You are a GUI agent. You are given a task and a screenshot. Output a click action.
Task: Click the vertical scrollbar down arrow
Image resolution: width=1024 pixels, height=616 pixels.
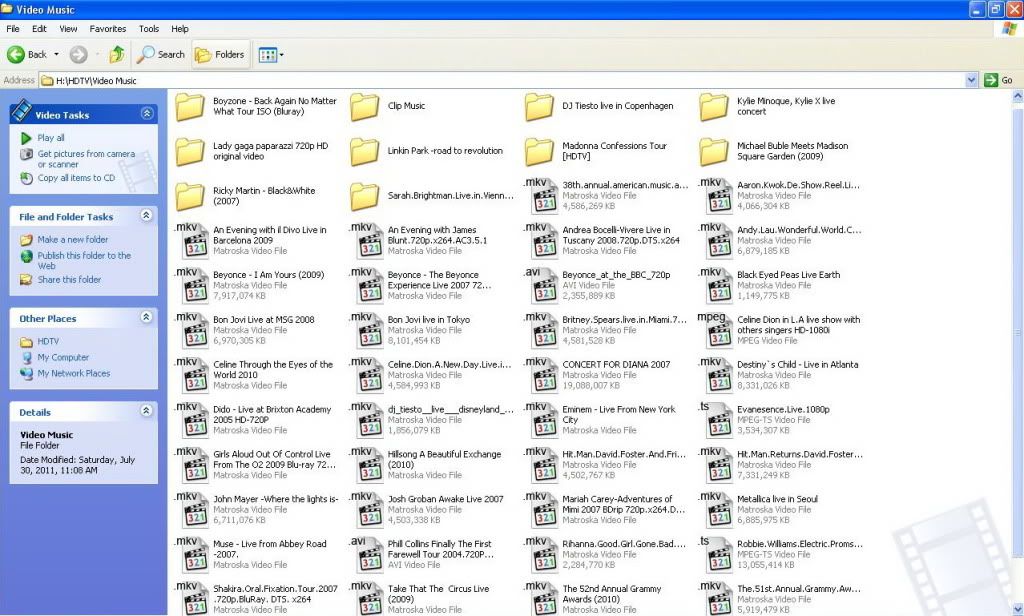(1017, 609)
